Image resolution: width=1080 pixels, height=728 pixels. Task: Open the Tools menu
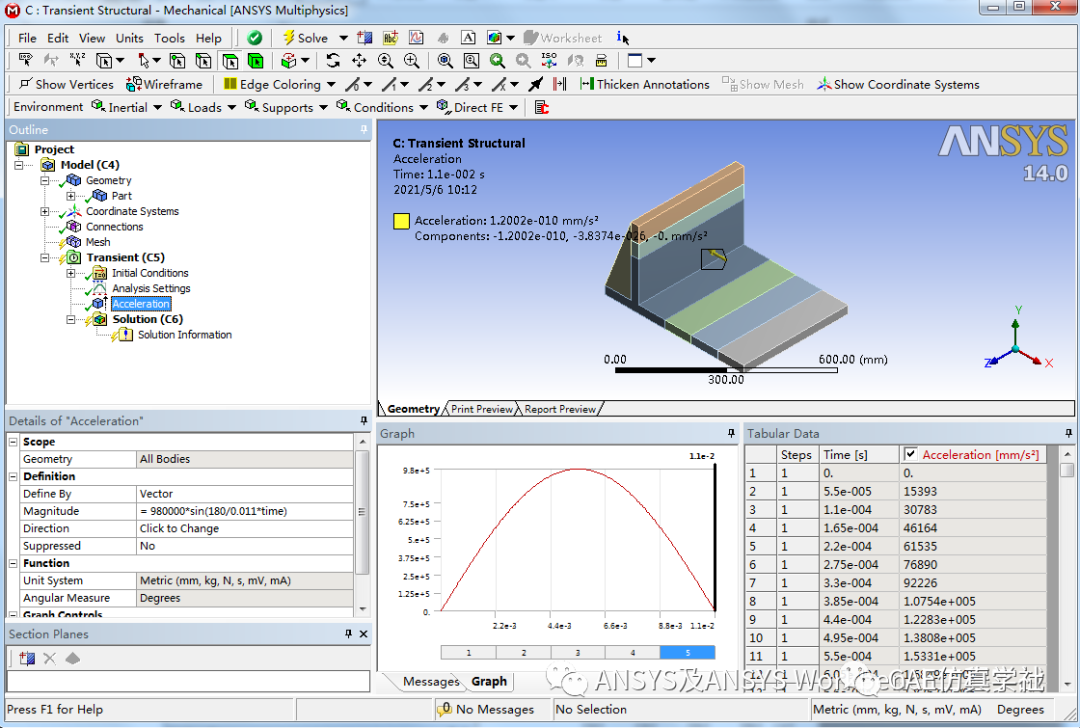point(169,38)
